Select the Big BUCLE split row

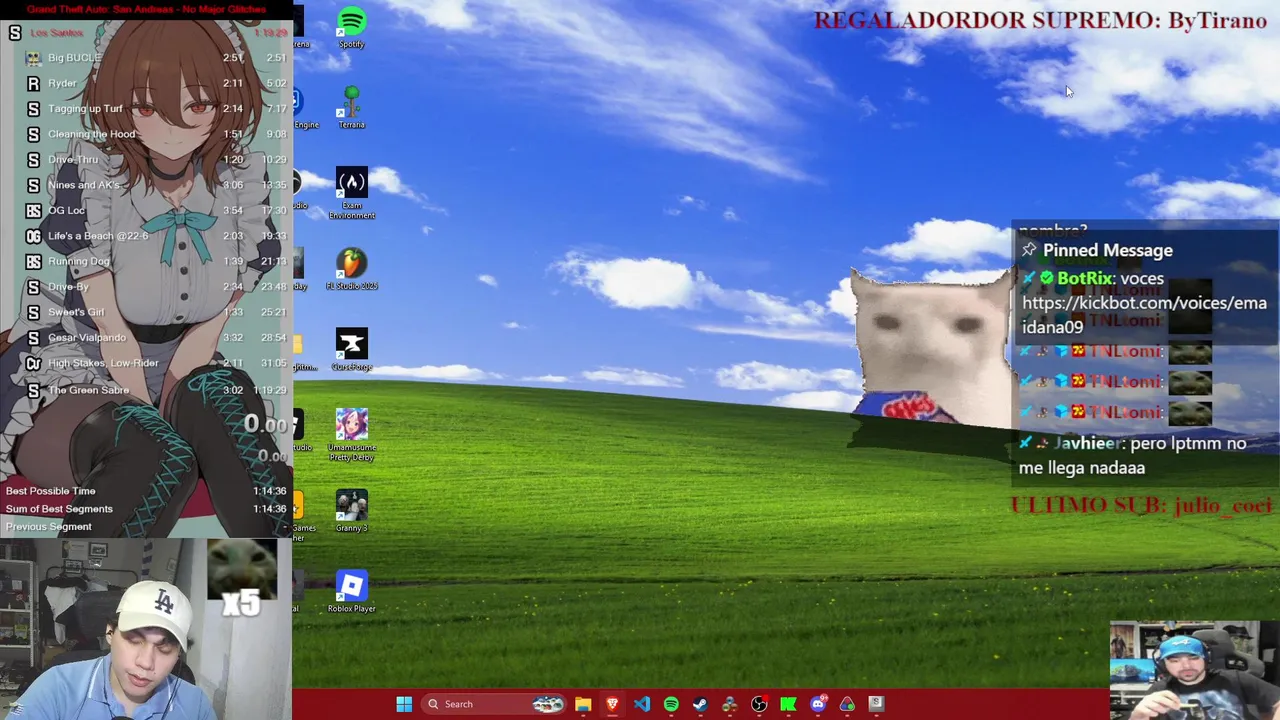[146, 58]
